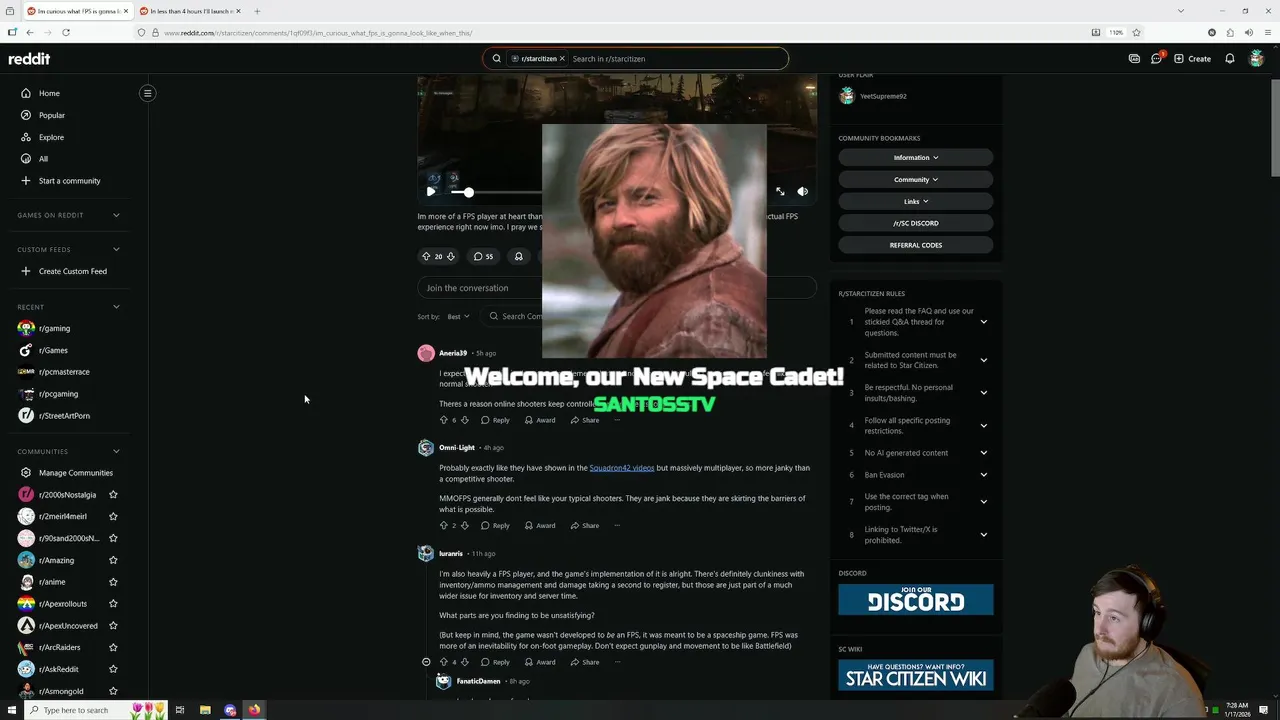1280x720 pixels.
Task: Open more options on Omni-Light's comment
Action: click(617, 525)
